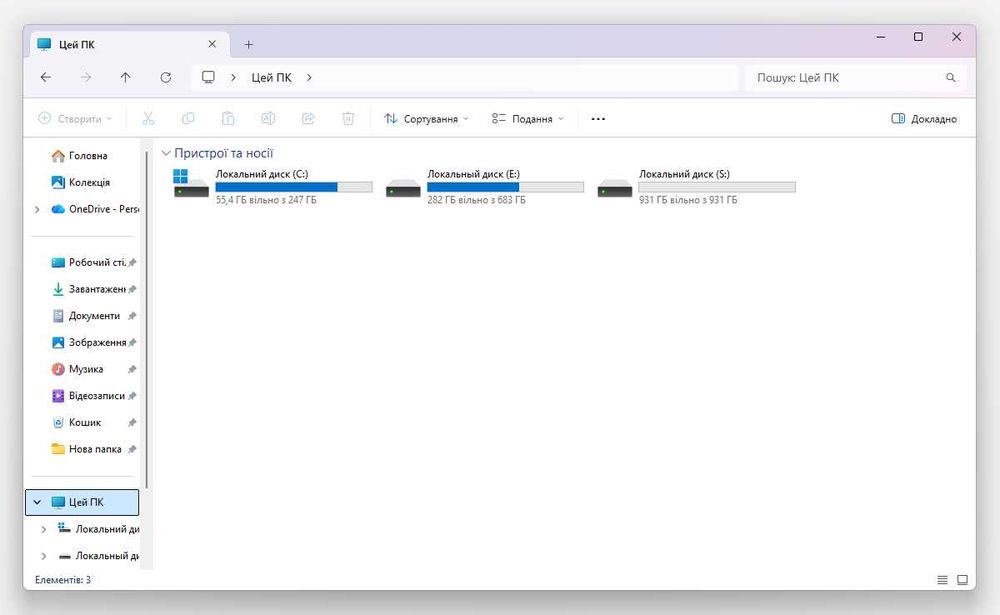The height and width of the screenshot is (615, 1000).
Task: Click text 282 ГБ вільно з 683 ГБ
Action: pyautogui.click(x=476, y=200)
